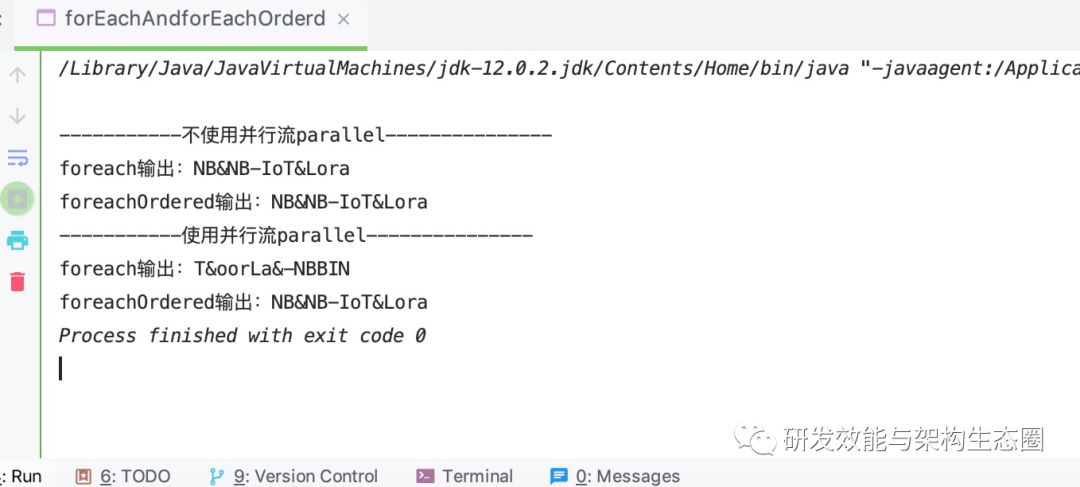Clear console with the red trash icon
The height and width of the screenshot is (487, 1080).
pyautogui.click(x=18, y=282)
